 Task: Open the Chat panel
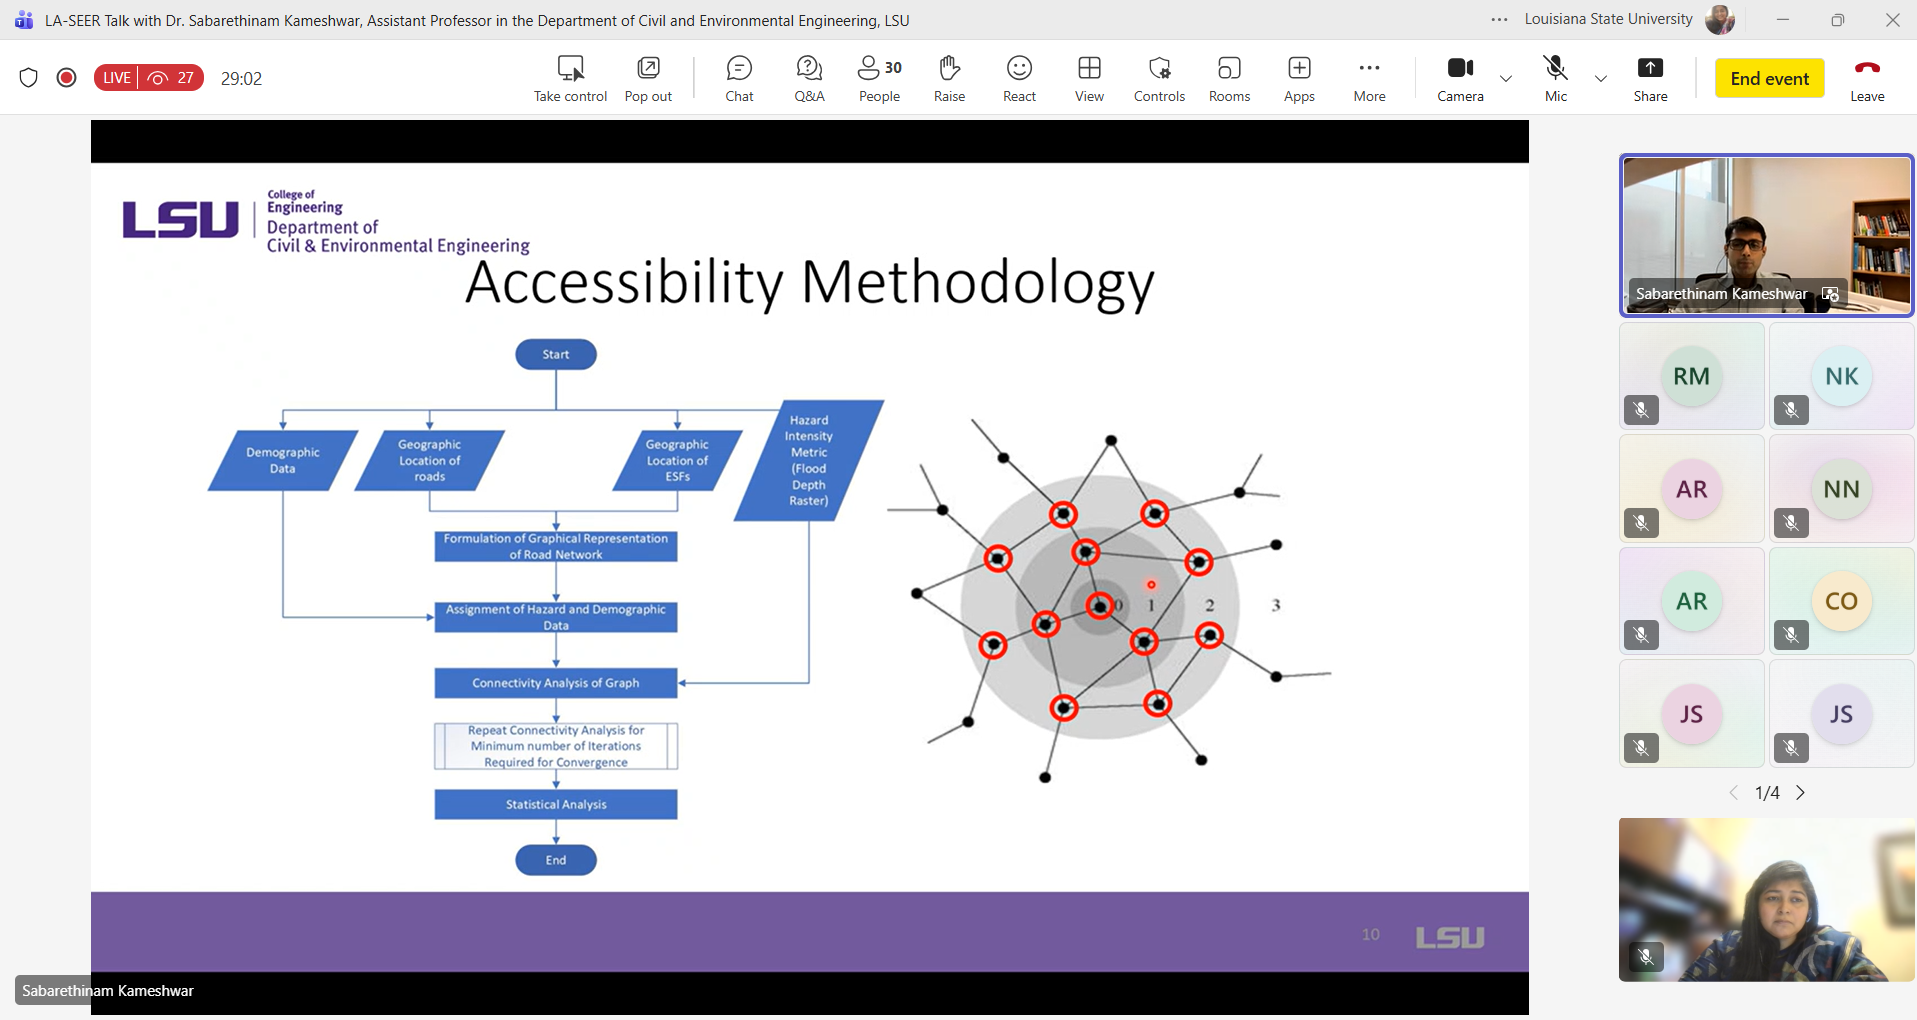[x=739, y=78]
